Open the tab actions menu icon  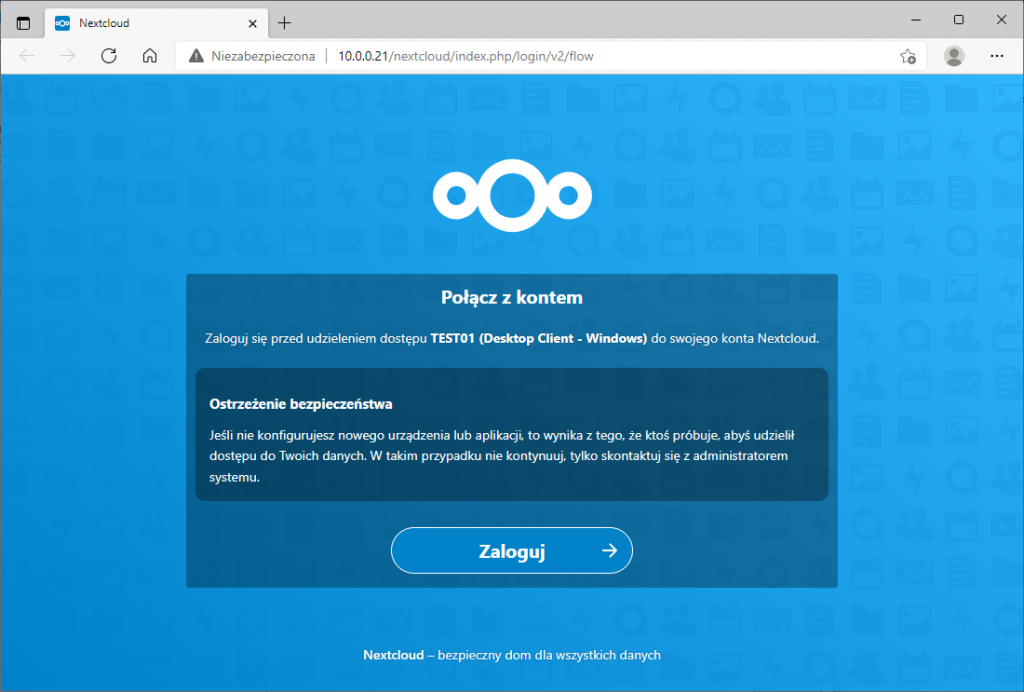[x=24, y=23]
